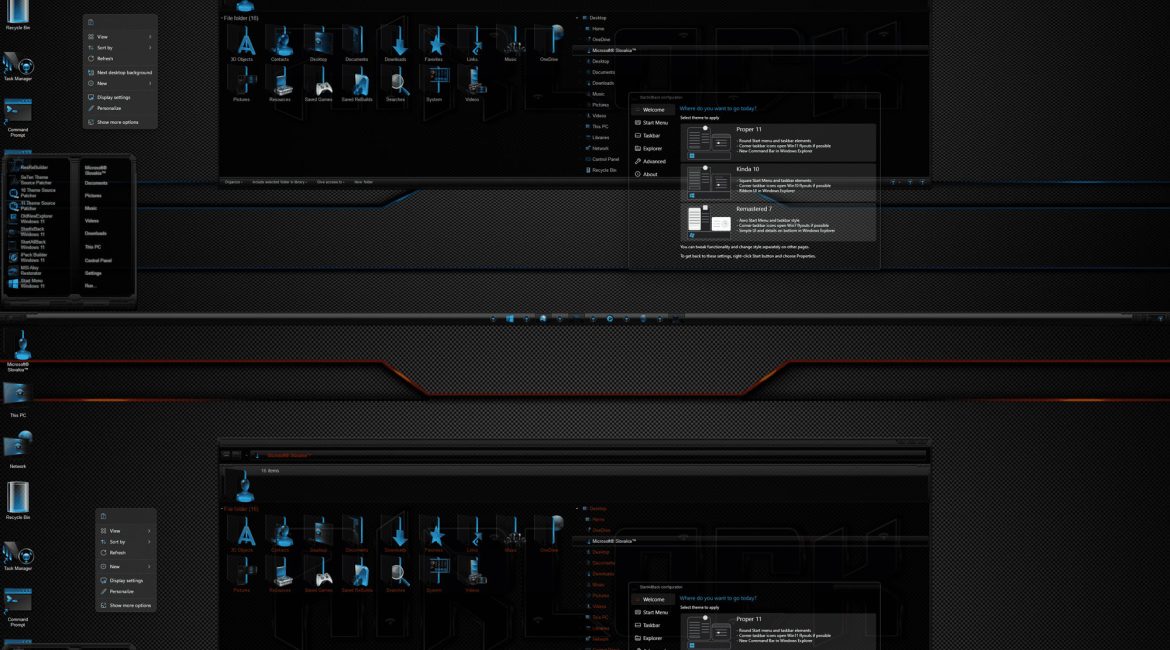Launch iPack Builder Windows 11
The height and width of the screenshot is (650, 1170).
tap(35, 258)
